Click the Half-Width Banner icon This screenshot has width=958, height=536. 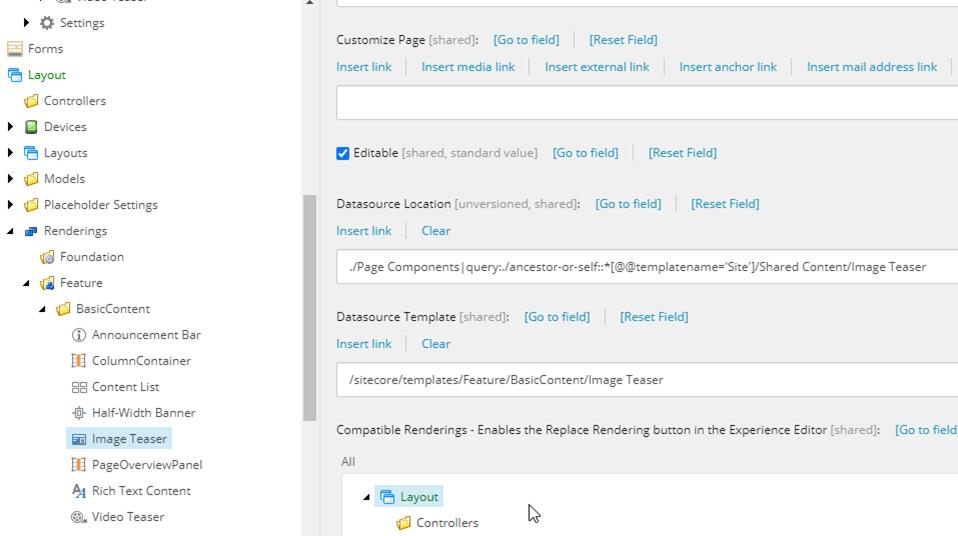tap(79, 413)
